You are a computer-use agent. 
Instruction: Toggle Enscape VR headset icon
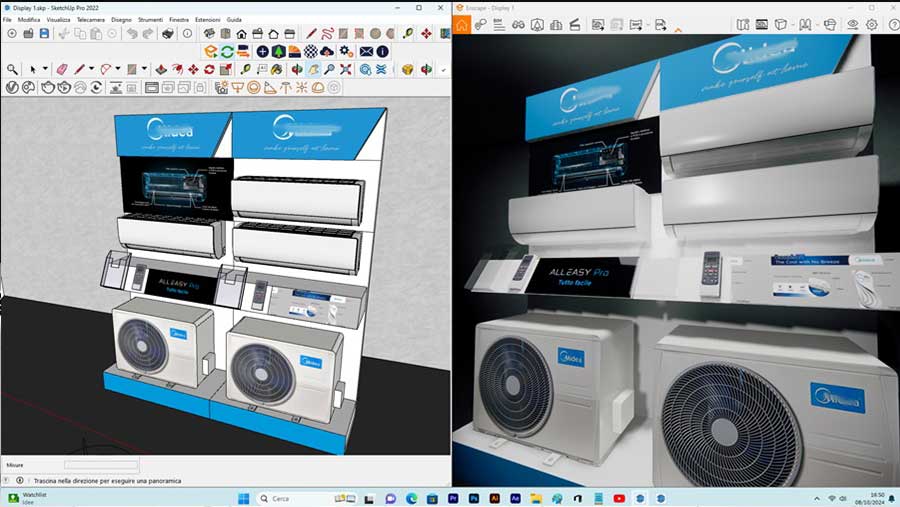pyautogui.click(x=830, y=25)
